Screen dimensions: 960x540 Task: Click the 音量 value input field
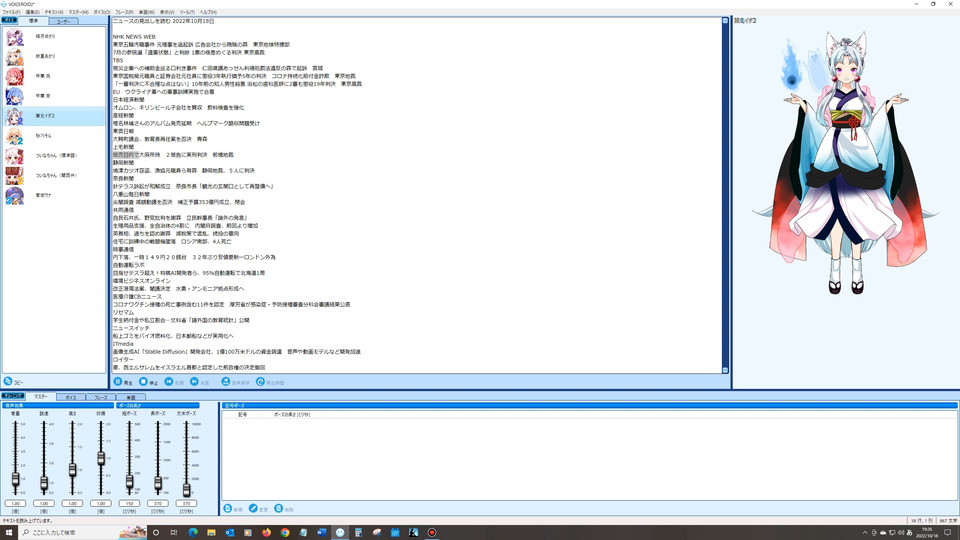coord(15,503)
